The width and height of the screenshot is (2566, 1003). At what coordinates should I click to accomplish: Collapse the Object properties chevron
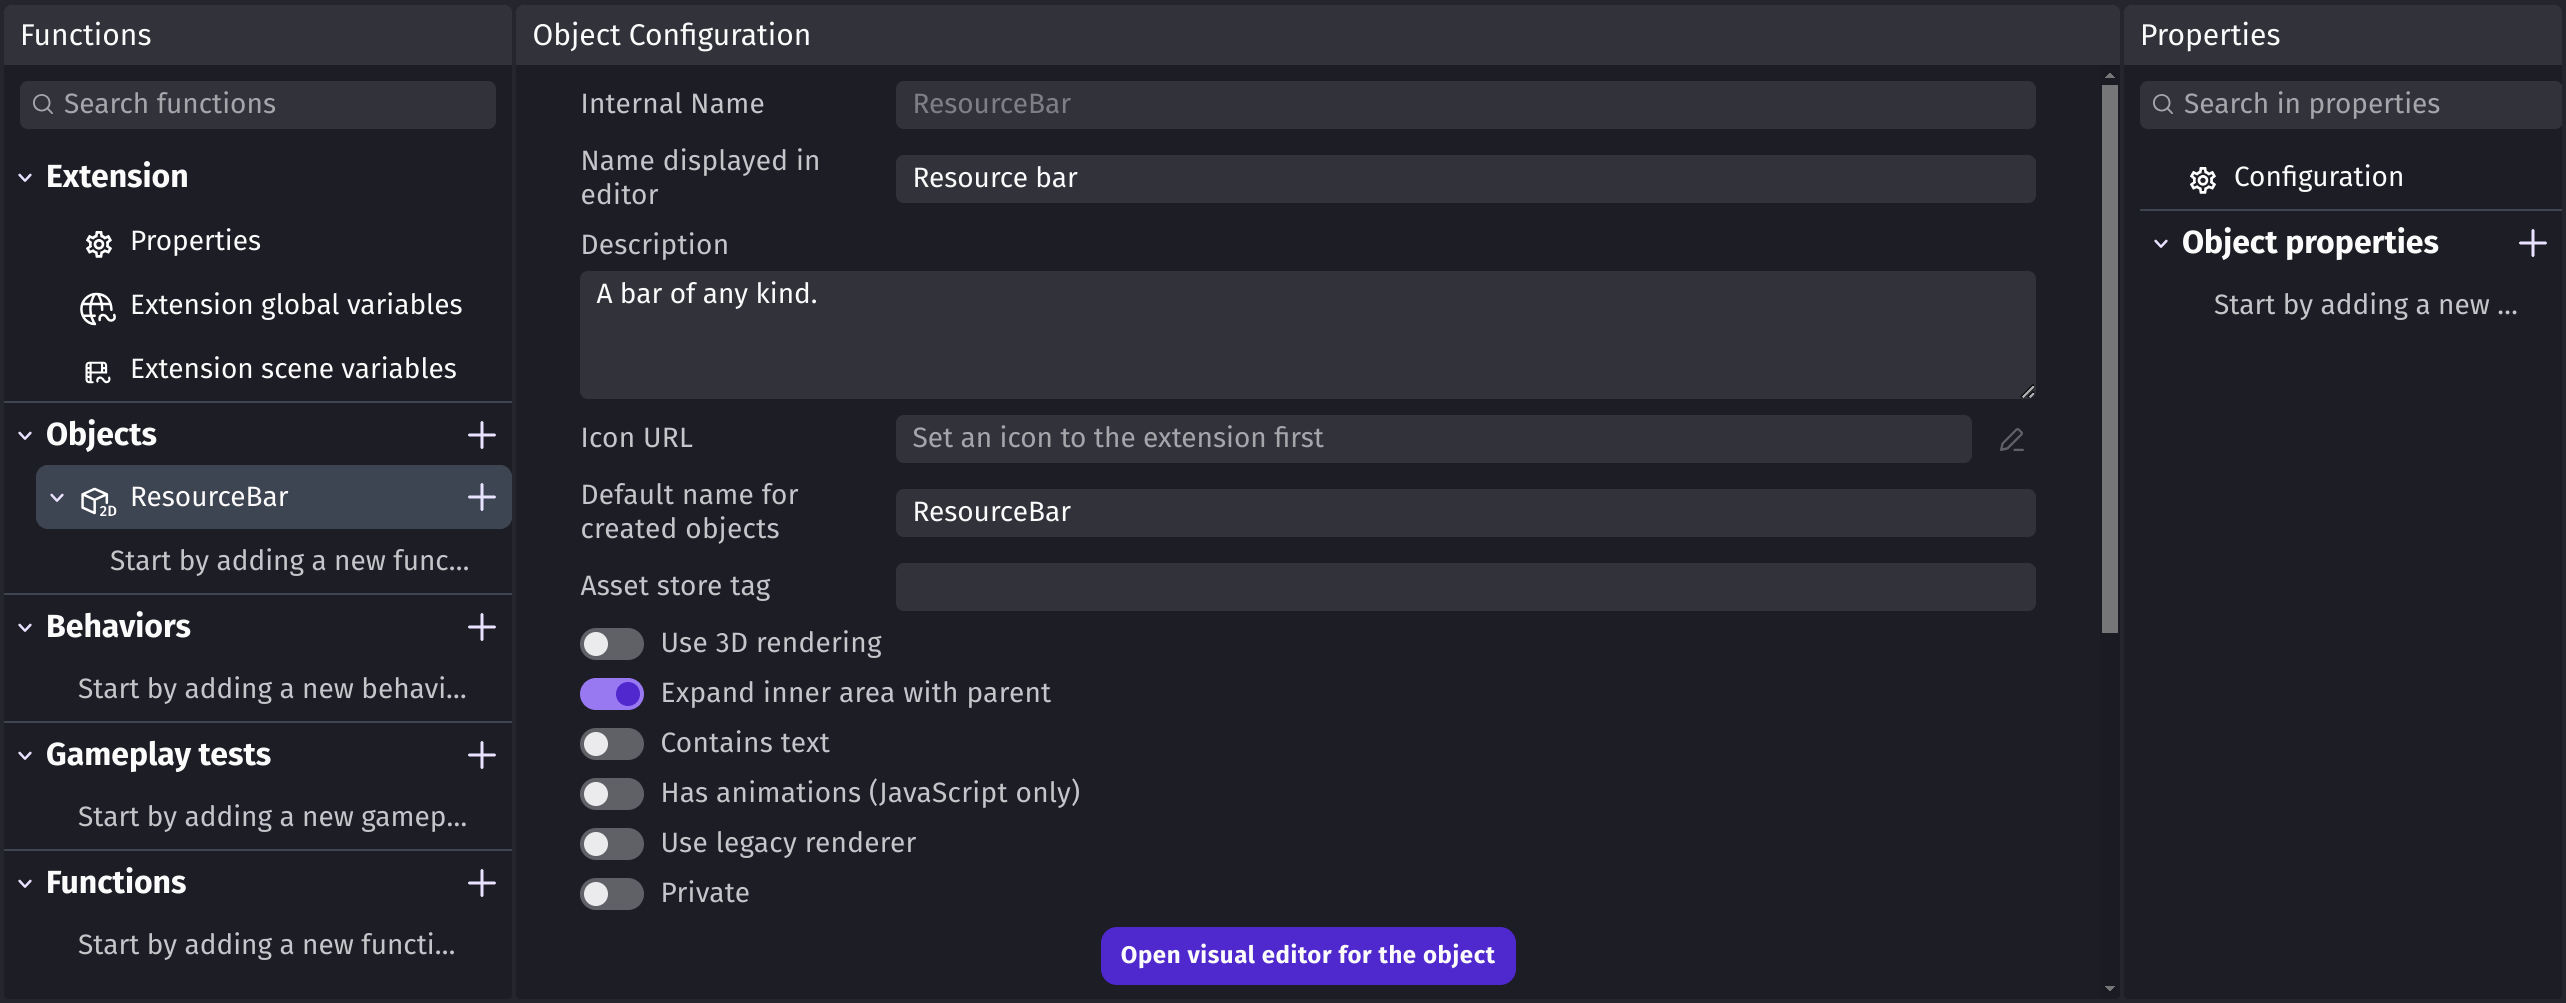pos(2161,244)
